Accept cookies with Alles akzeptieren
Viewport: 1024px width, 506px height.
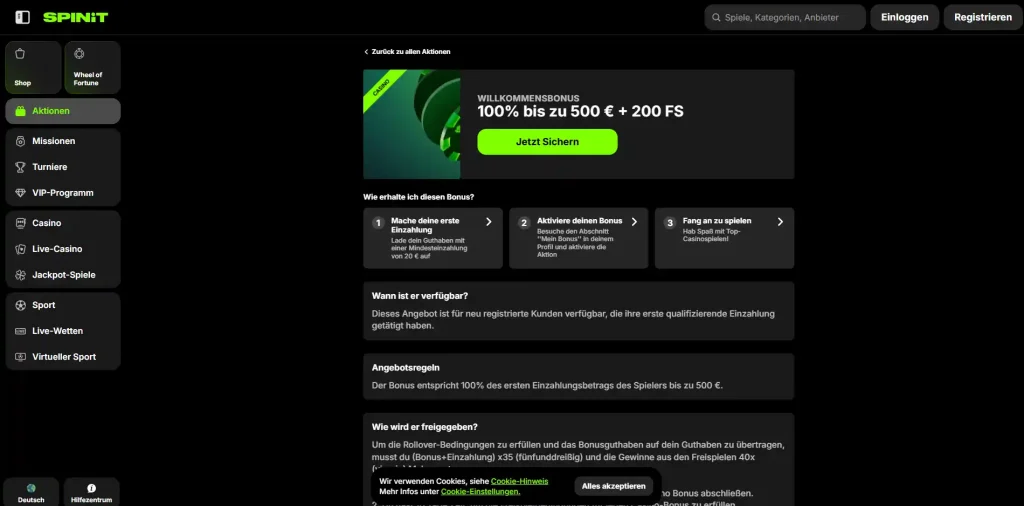click(x=613, y=486)
